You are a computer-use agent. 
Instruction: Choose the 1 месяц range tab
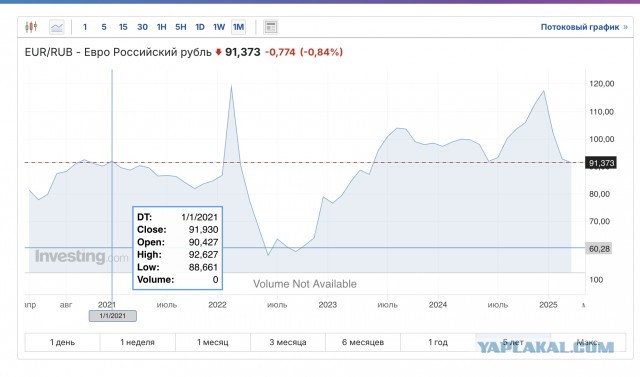point(213,342)
